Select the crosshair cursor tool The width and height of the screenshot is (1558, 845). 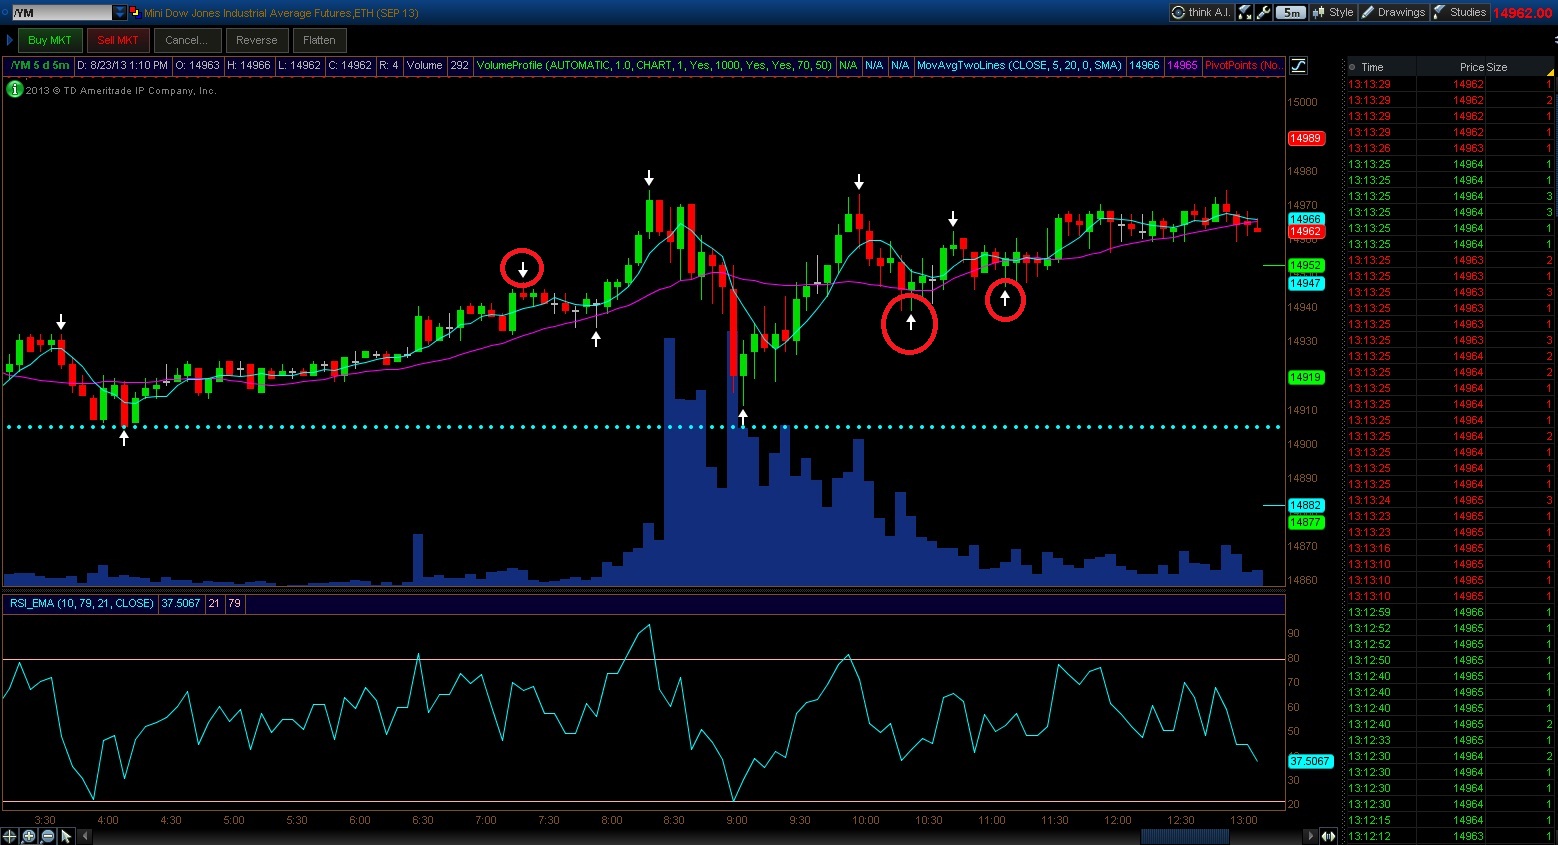click(x=10, y=836)
